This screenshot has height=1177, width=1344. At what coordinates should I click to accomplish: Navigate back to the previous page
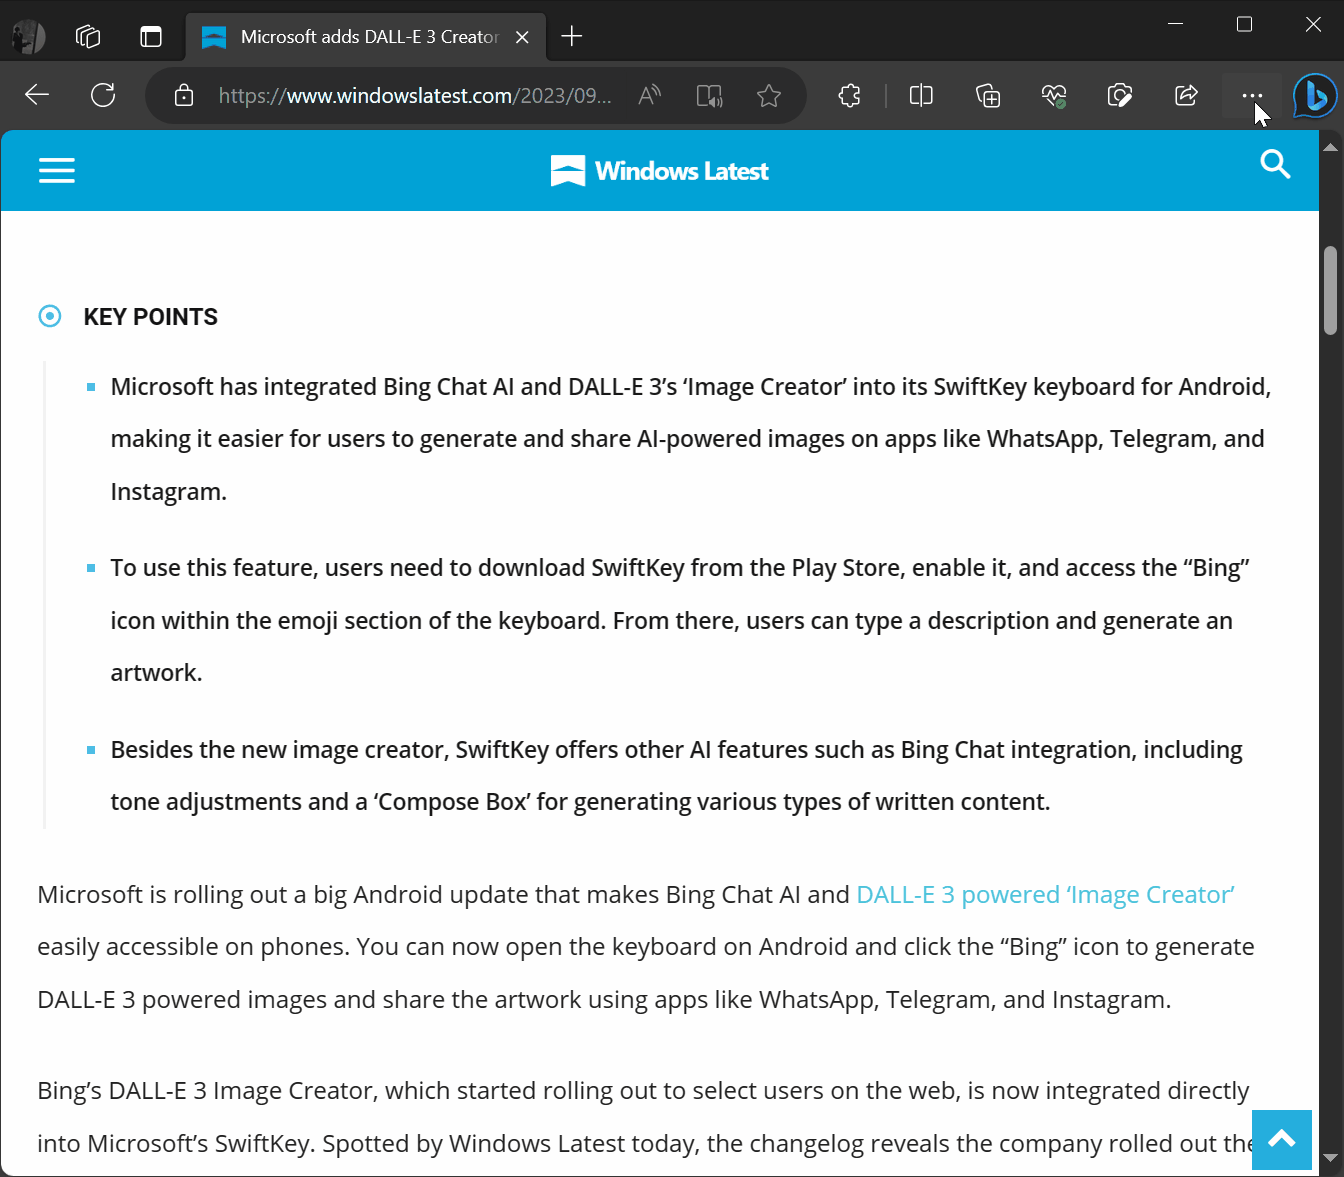(x=37, y=95)
